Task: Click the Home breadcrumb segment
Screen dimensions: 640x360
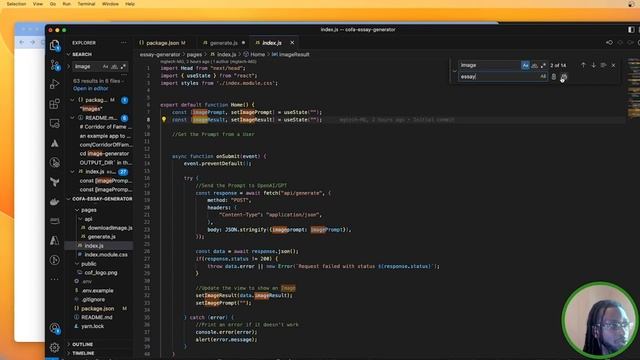Action: point(258,54)
